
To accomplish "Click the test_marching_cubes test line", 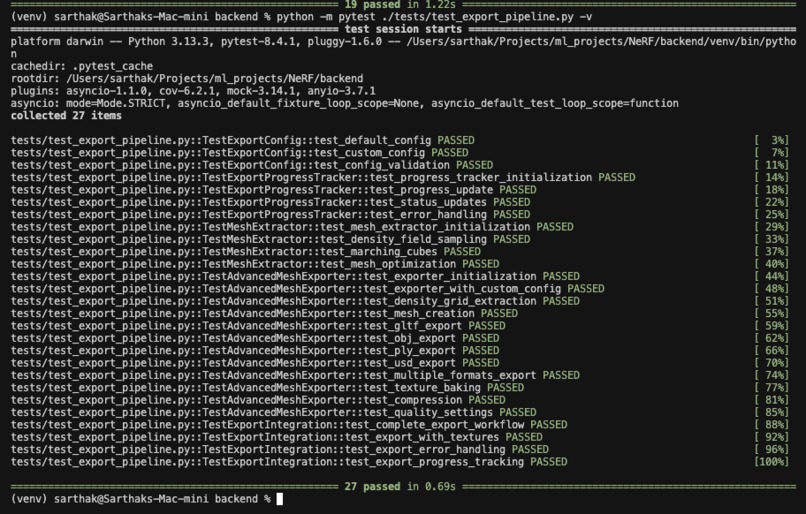I will pyautogui.click(x=246, y=251).
